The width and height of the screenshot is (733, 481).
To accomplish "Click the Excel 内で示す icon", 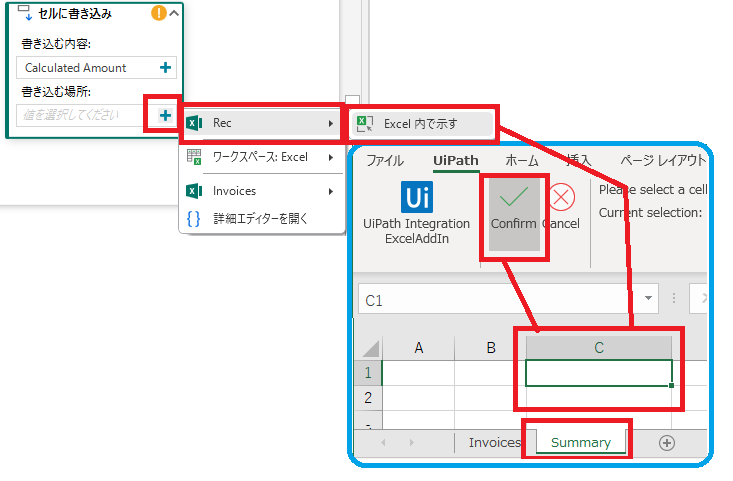I will point(365,124).
